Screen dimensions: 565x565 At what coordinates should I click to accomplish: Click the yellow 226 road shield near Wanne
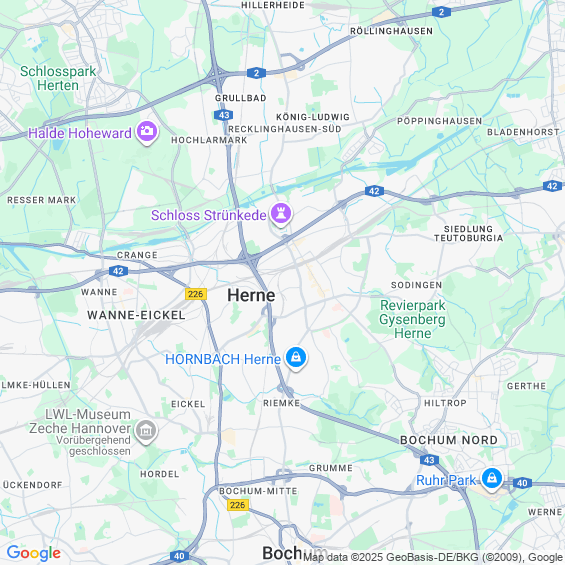pyautogui.click(x=196, y=294)
